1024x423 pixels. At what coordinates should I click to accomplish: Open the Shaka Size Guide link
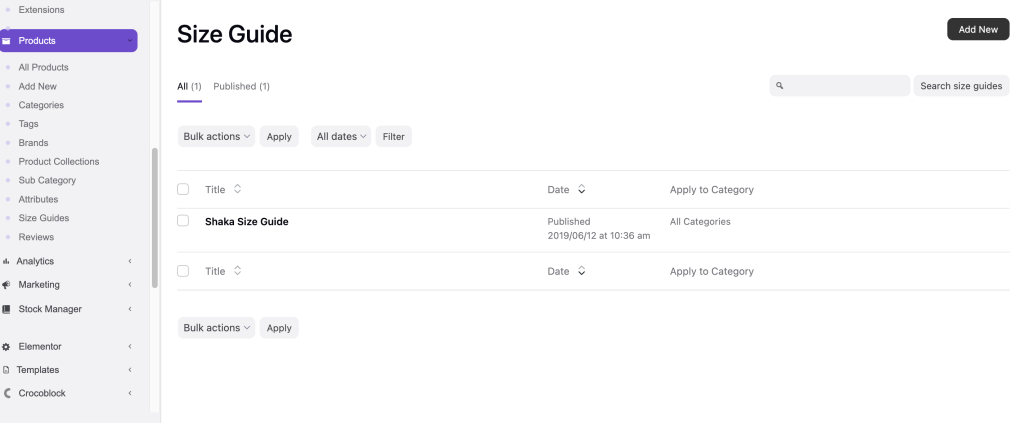coord(246,222)
